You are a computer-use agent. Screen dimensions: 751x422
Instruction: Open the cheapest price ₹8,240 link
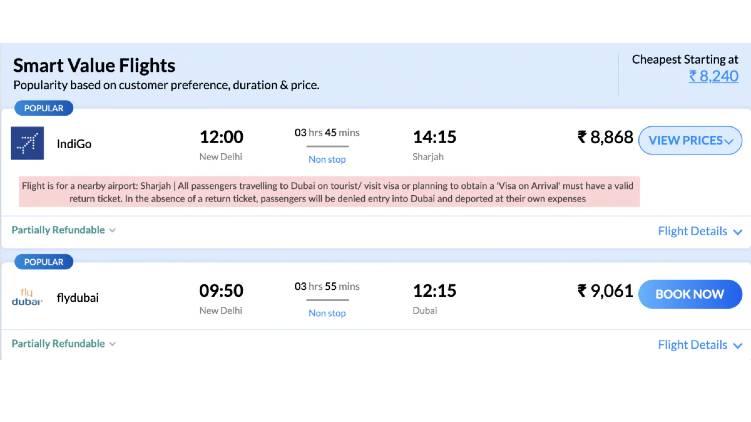coord(713,76)
